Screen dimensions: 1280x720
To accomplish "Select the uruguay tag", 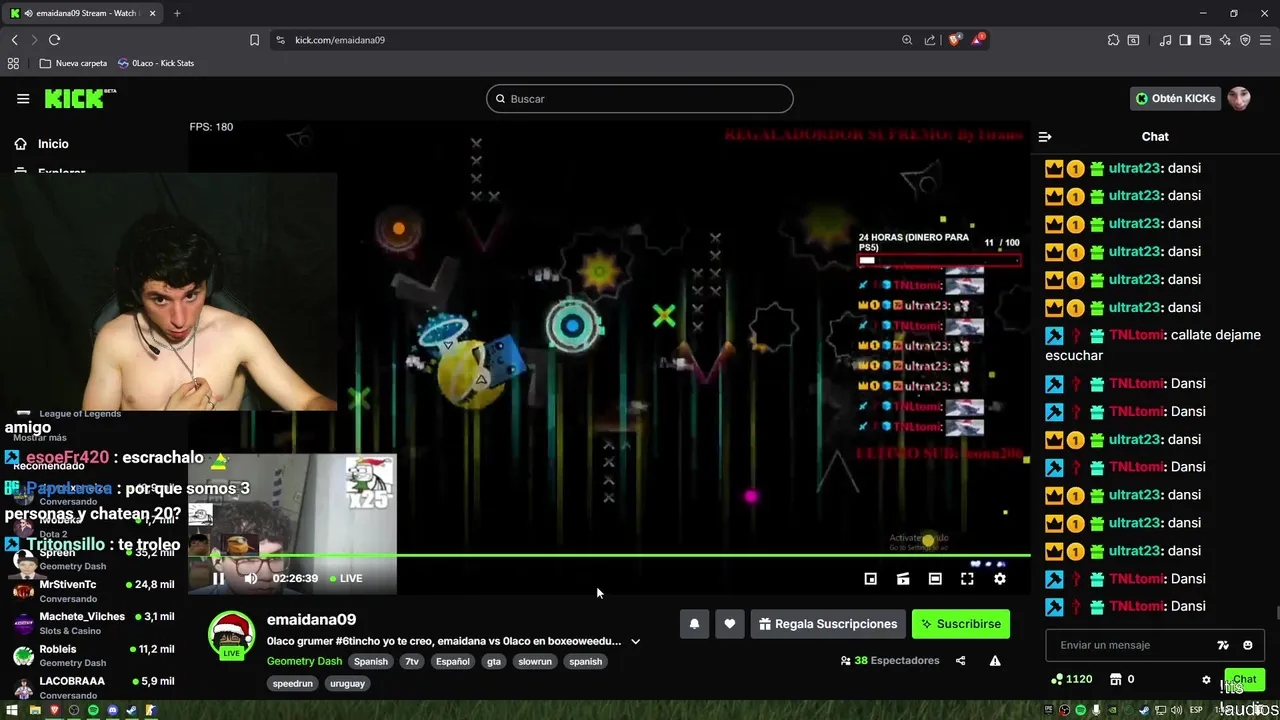I will (x=347, y=683).
